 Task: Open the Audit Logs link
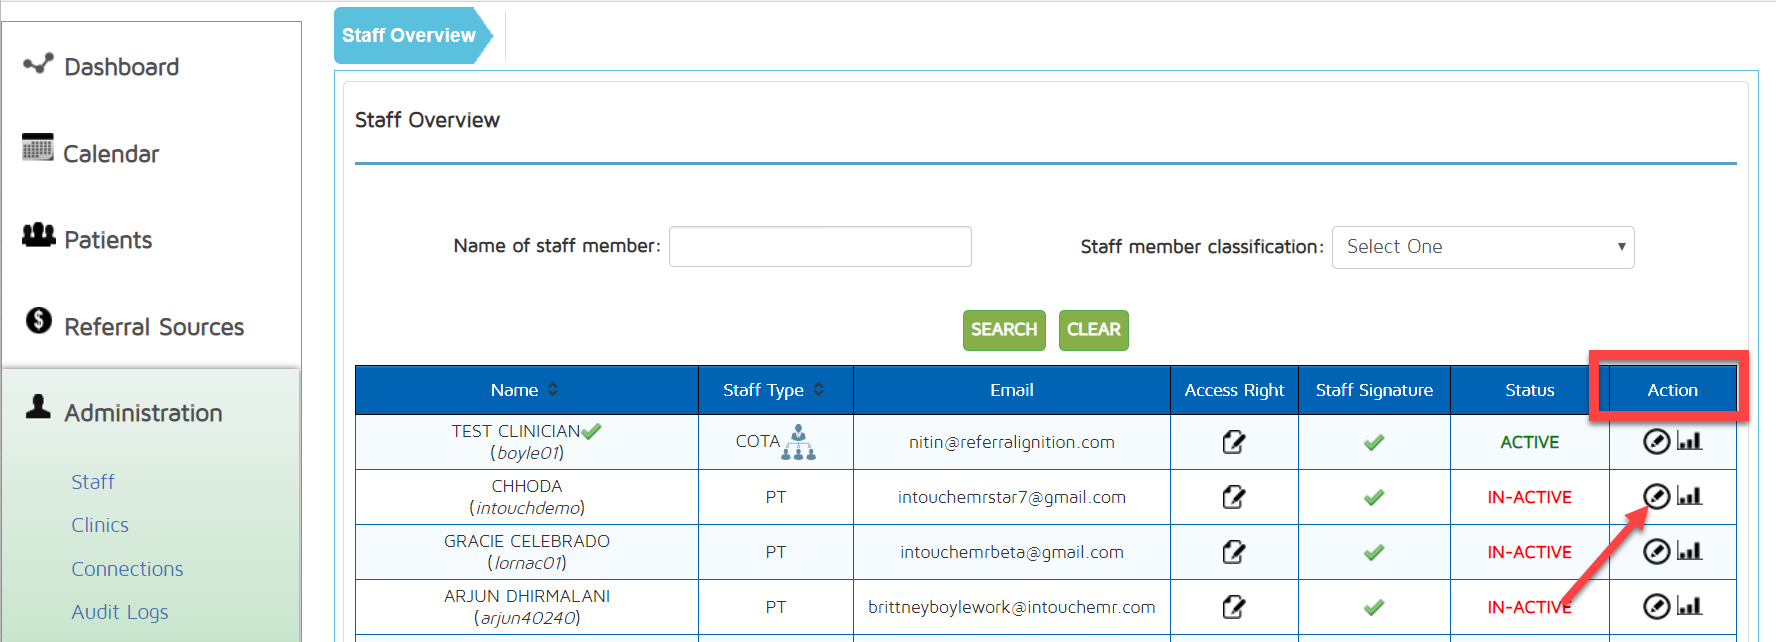119,612
